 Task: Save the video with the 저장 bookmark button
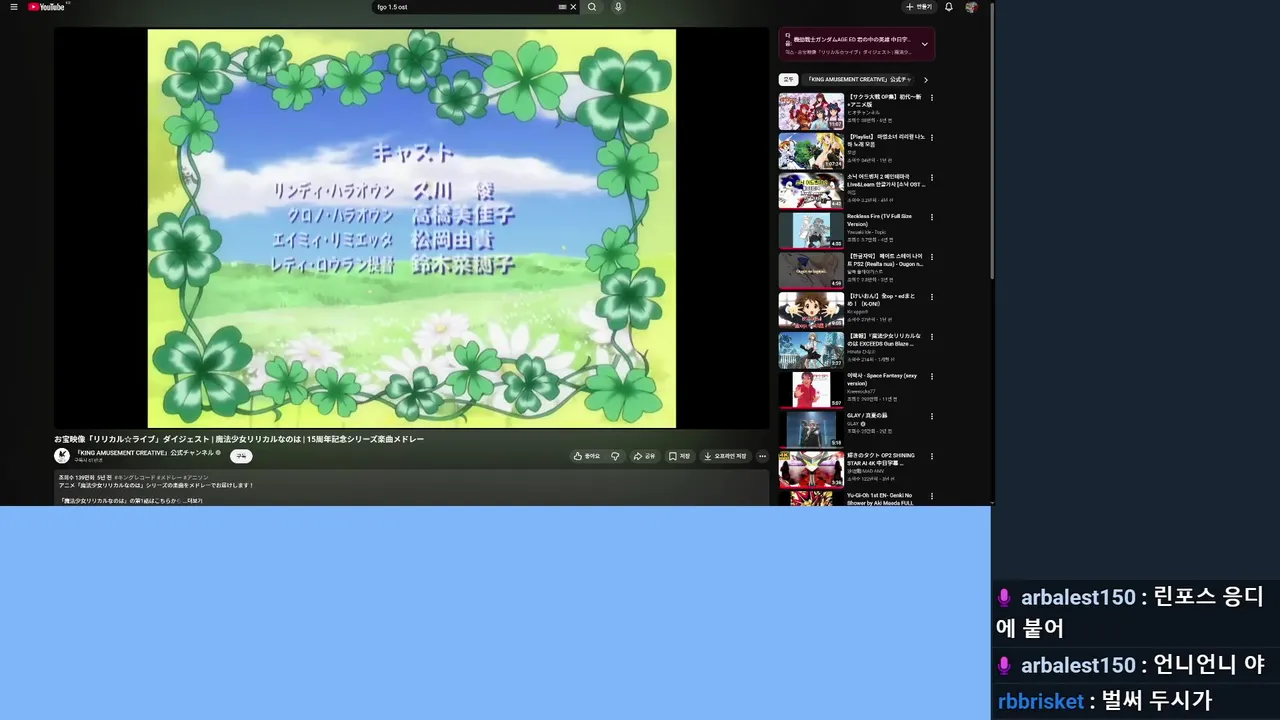click(680, 456)
